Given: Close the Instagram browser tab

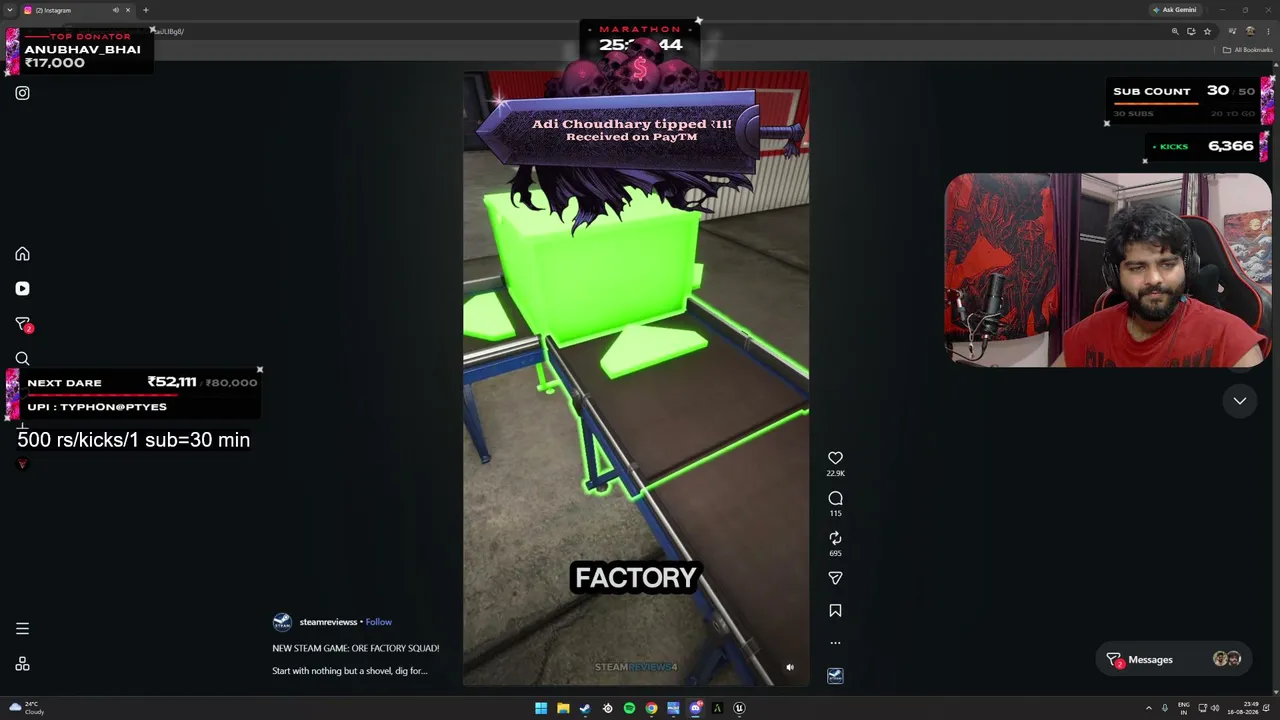Looking at the screenshot, I should 128,10.
